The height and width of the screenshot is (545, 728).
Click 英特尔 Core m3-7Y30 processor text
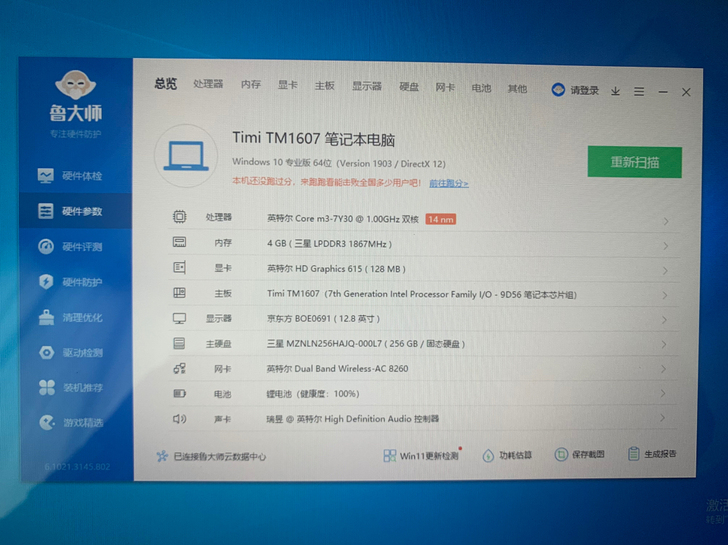343,218
